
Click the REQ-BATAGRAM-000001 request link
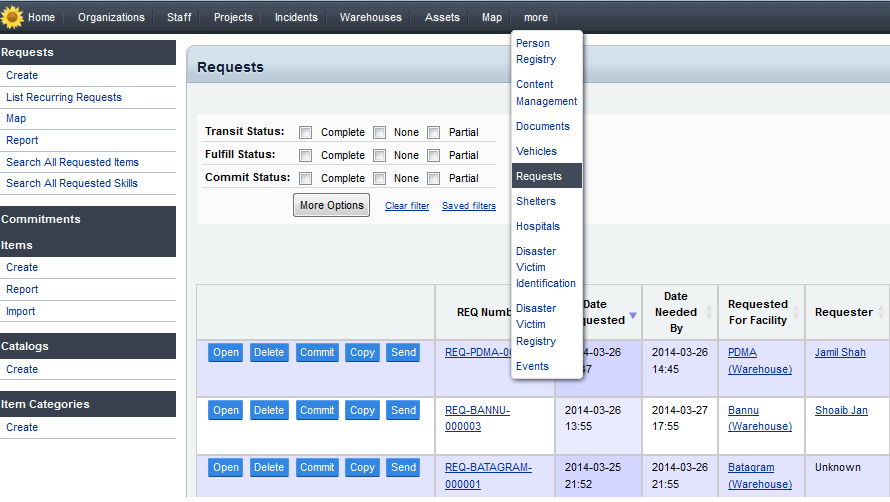pyautogui.click(x=488, y=475)
